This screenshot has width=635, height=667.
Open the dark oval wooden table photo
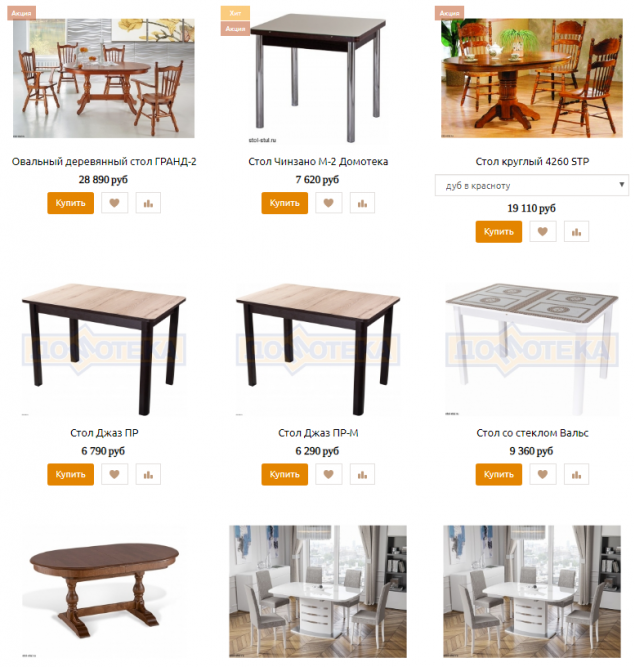coord(104,591)
